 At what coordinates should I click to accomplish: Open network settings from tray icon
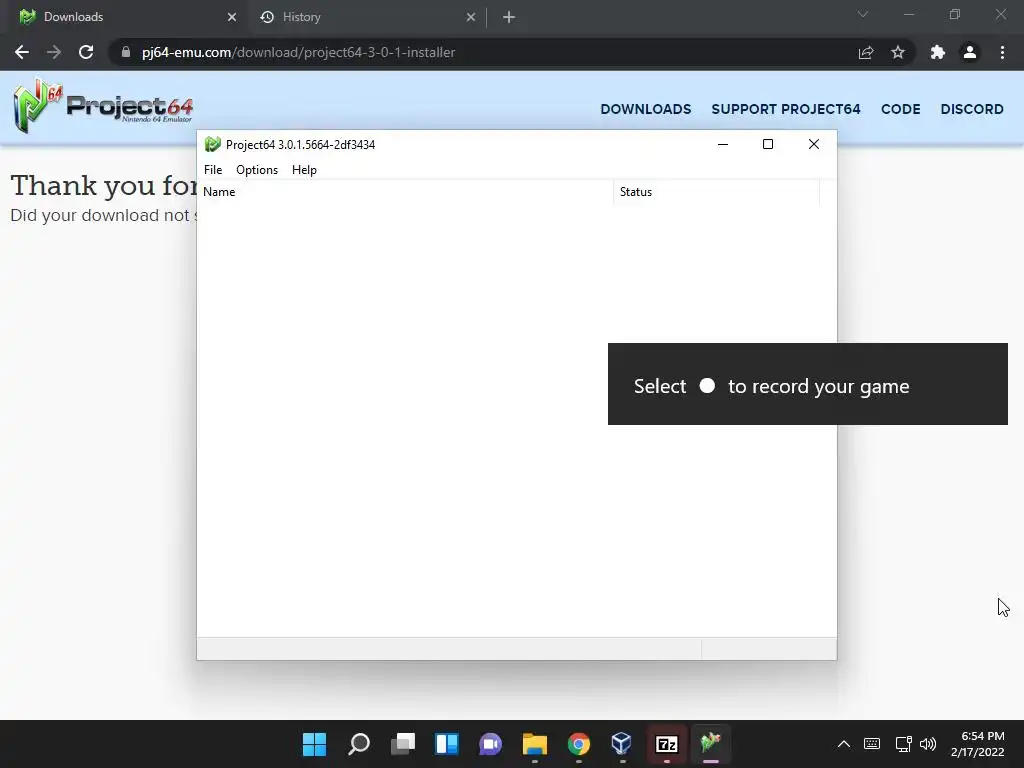pos(903,744)
